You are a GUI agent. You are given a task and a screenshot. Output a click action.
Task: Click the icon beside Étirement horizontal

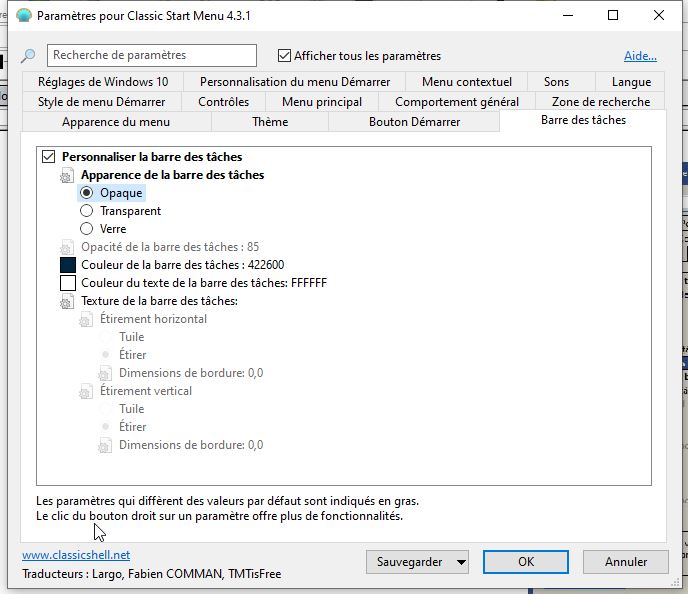click(x=86, y=319)
